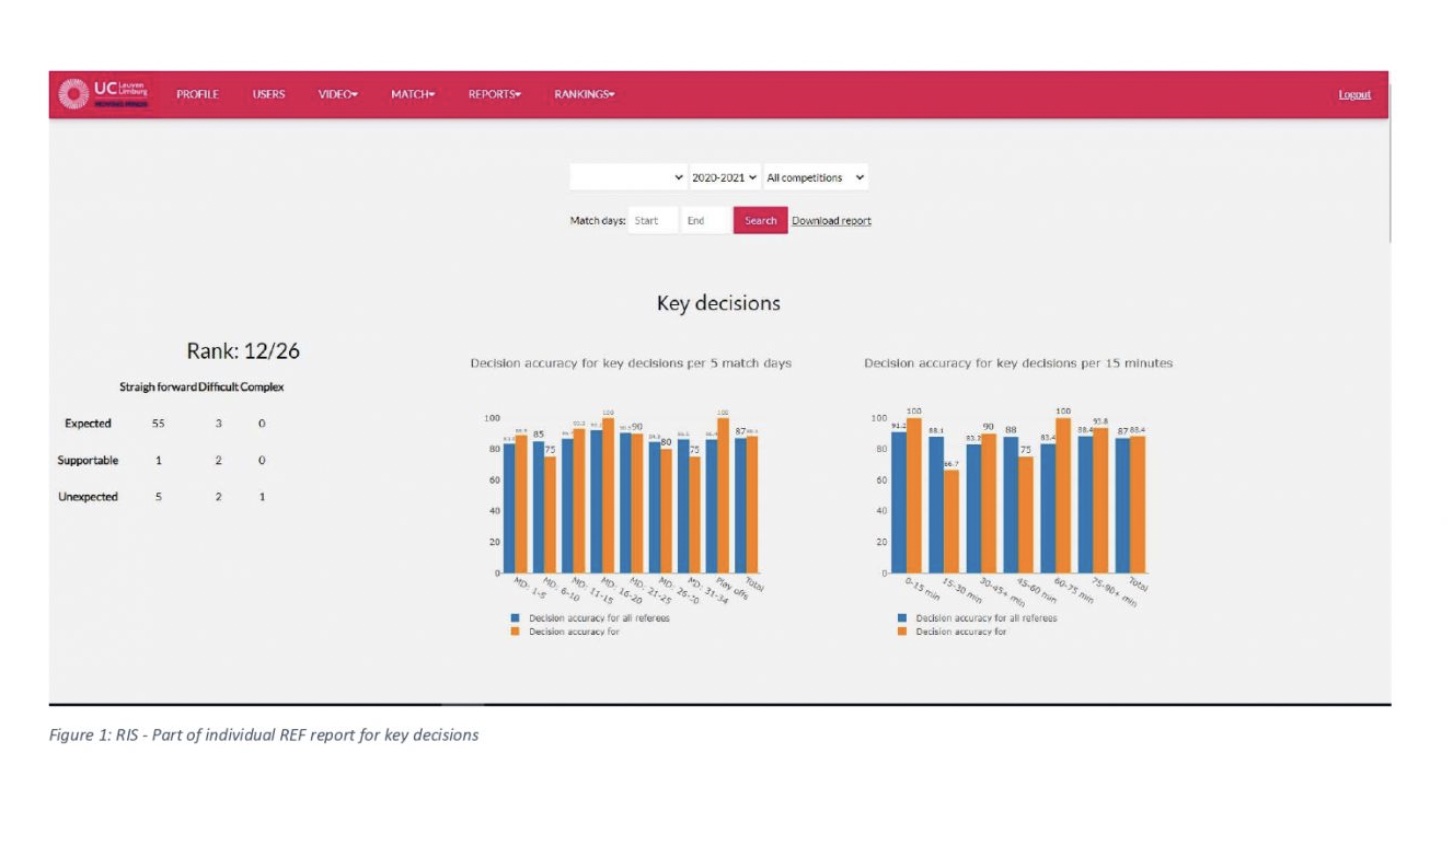Click 'Decision accuracy for all referees' under match days chart
This screenshot has height=852, width=1448.
click(599, 618)
